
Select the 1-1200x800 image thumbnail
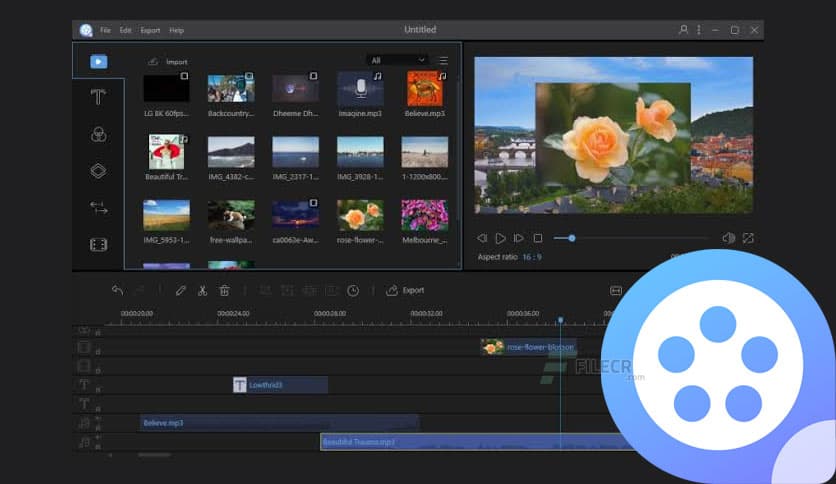click(x=425, y=152)
